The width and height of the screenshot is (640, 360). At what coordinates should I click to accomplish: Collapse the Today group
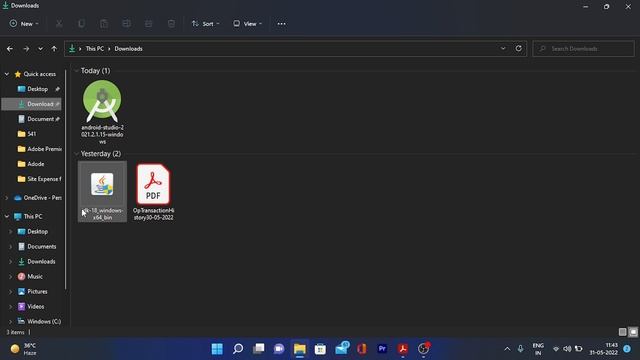click(76, 71)
